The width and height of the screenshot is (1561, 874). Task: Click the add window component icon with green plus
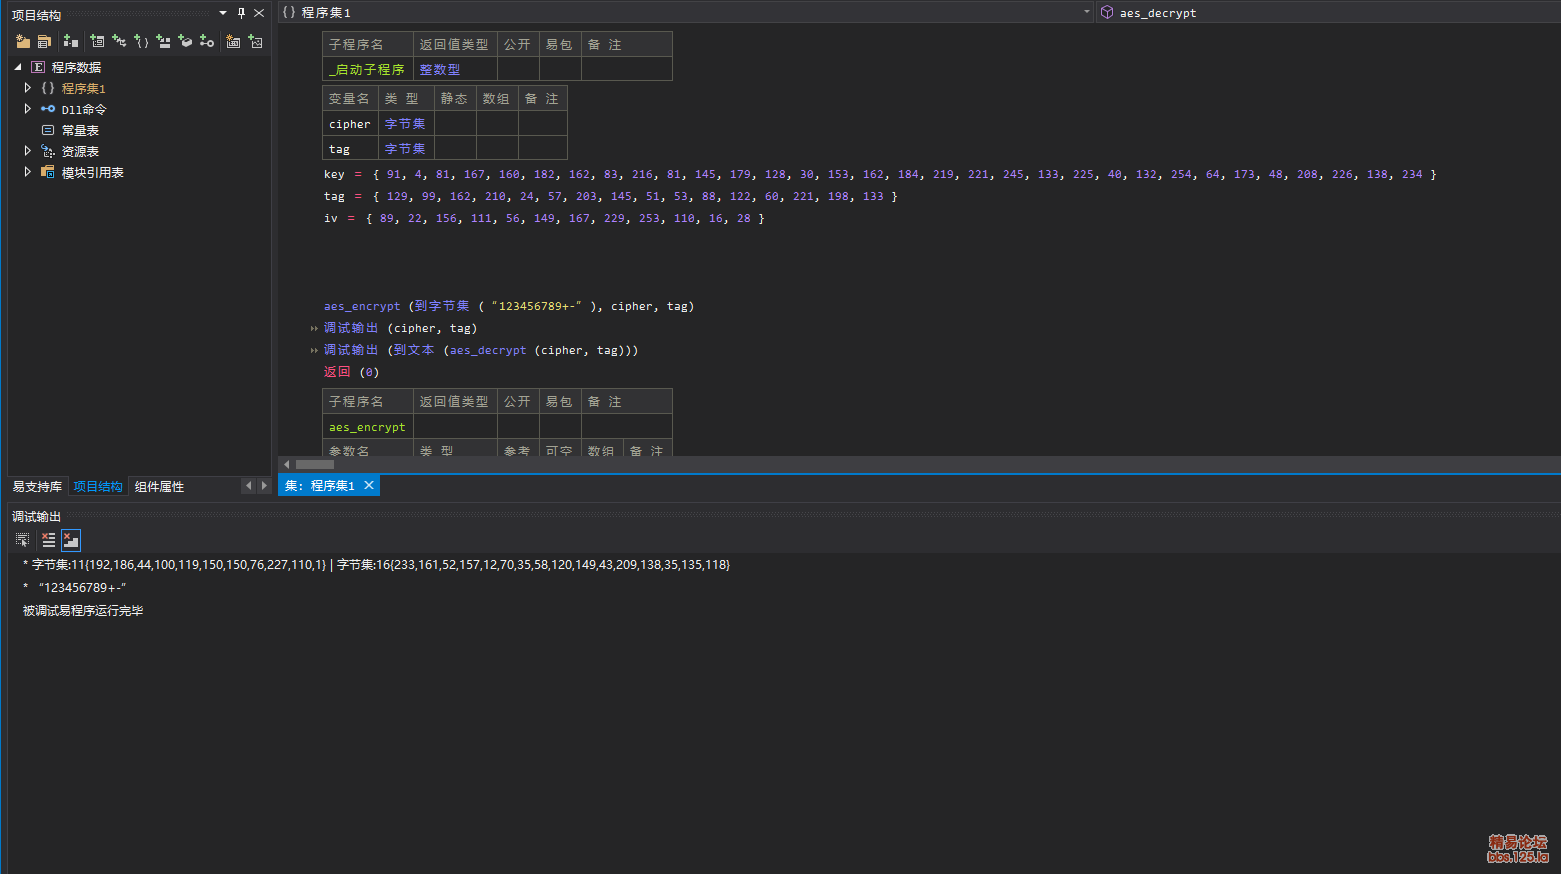pyautogui.click(x=71, y=41)
